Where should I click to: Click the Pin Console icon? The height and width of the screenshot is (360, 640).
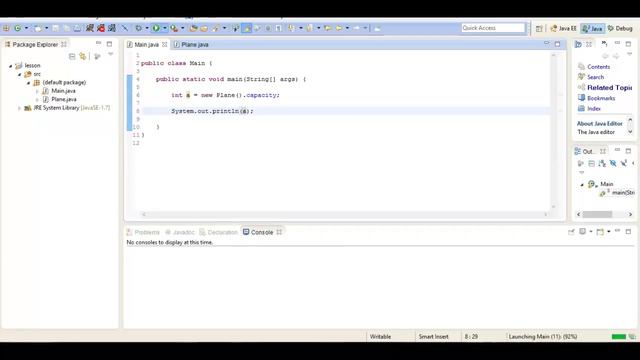[571, 232]
